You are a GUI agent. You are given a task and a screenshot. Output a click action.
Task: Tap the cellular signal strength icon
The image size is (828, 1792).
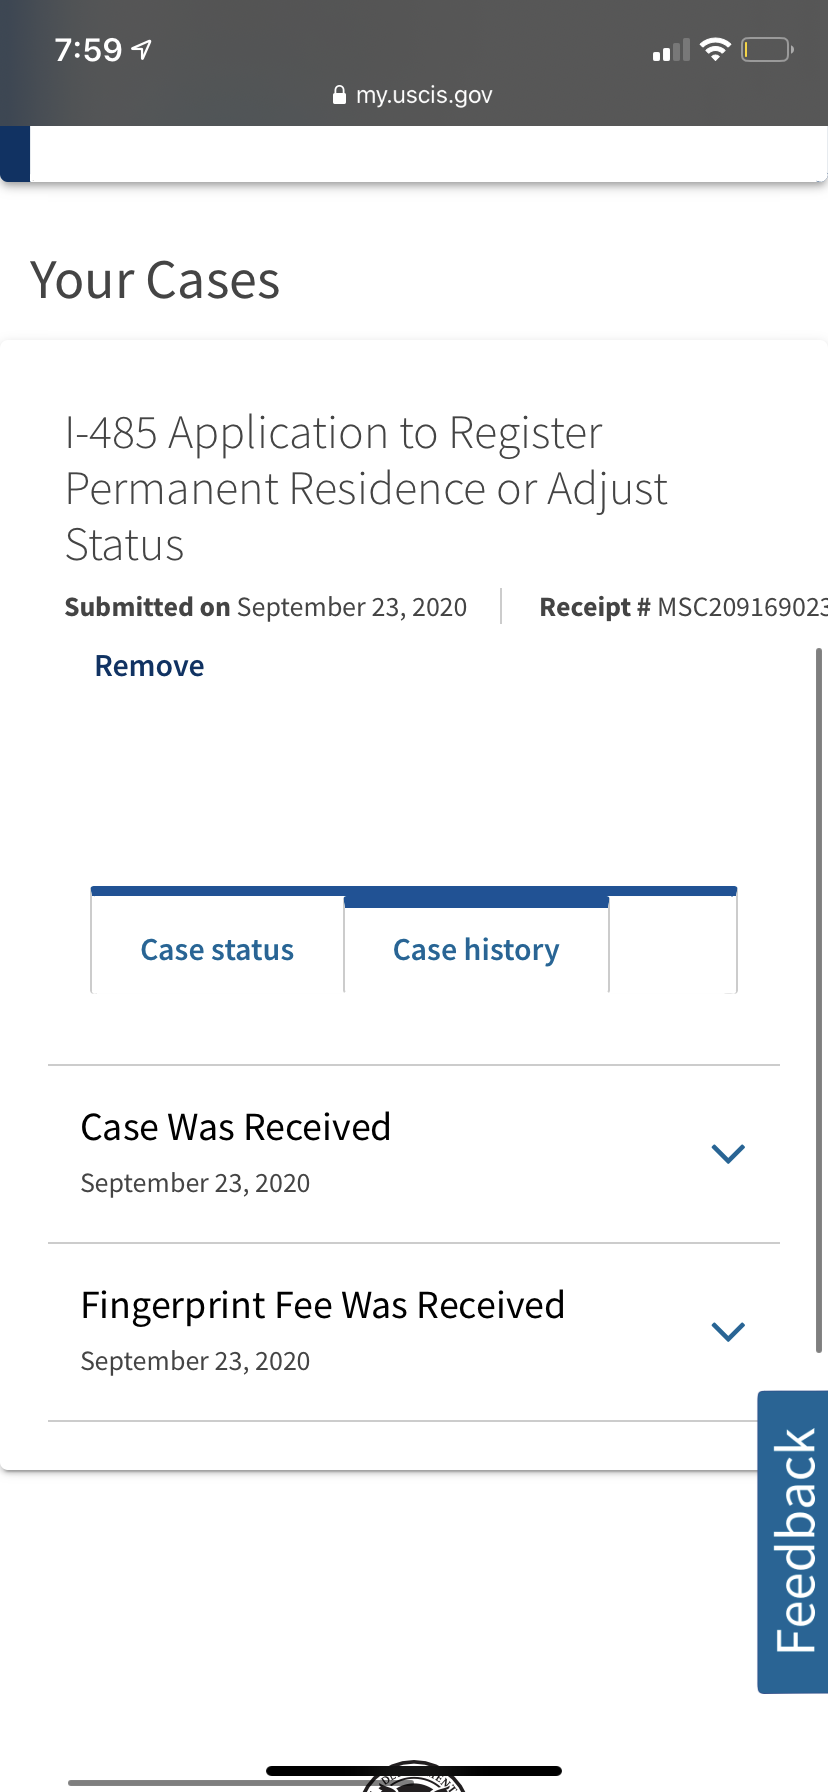[x=671, y=50]
